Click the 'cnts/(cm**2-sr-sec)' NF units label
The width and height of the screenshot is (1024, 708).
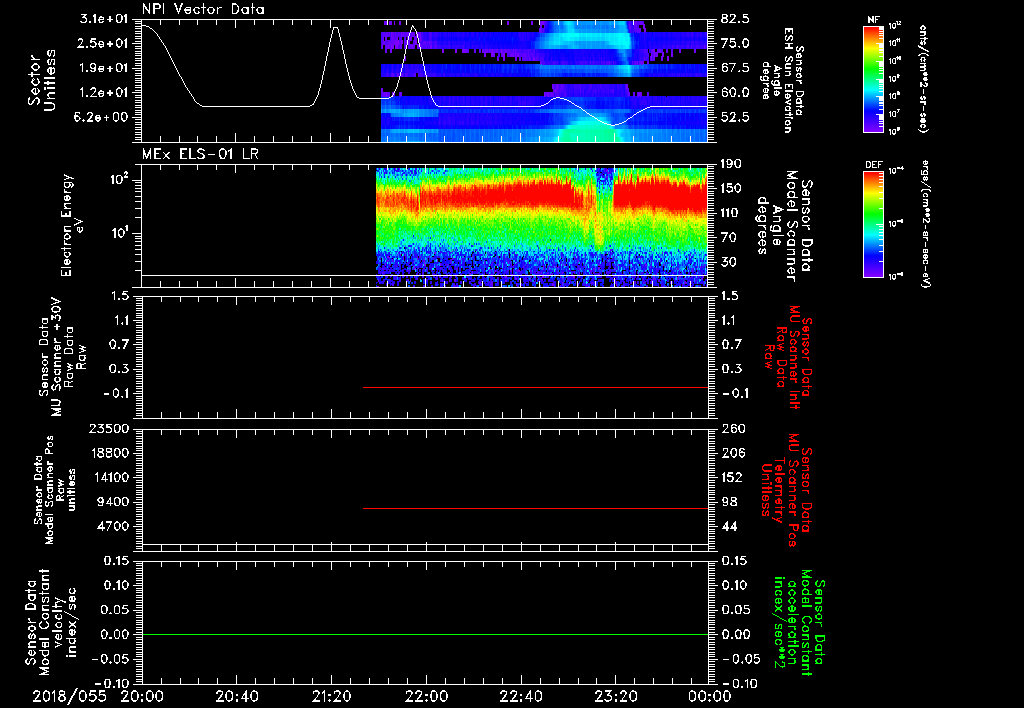(x=923, y=79)
